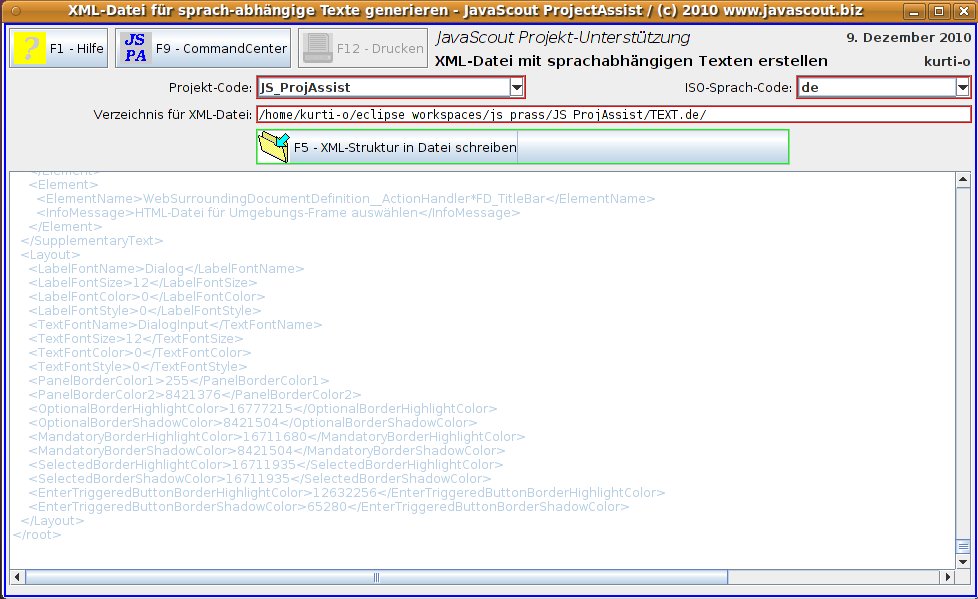Viewport: 978px width, 599px height.
Task: Expand the ISO-Sprach-Code dropdown arrow
Action: (x=962, y=88)
